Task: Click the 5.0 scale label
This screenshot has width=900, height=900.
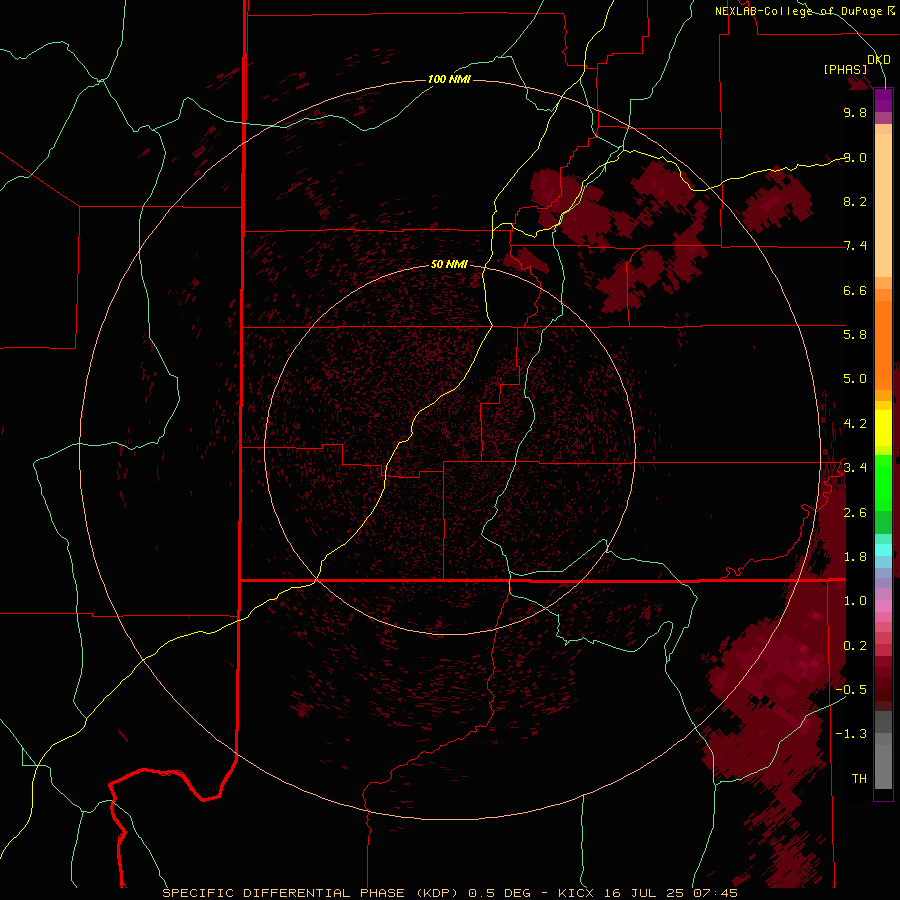Action: click(855, 379)
